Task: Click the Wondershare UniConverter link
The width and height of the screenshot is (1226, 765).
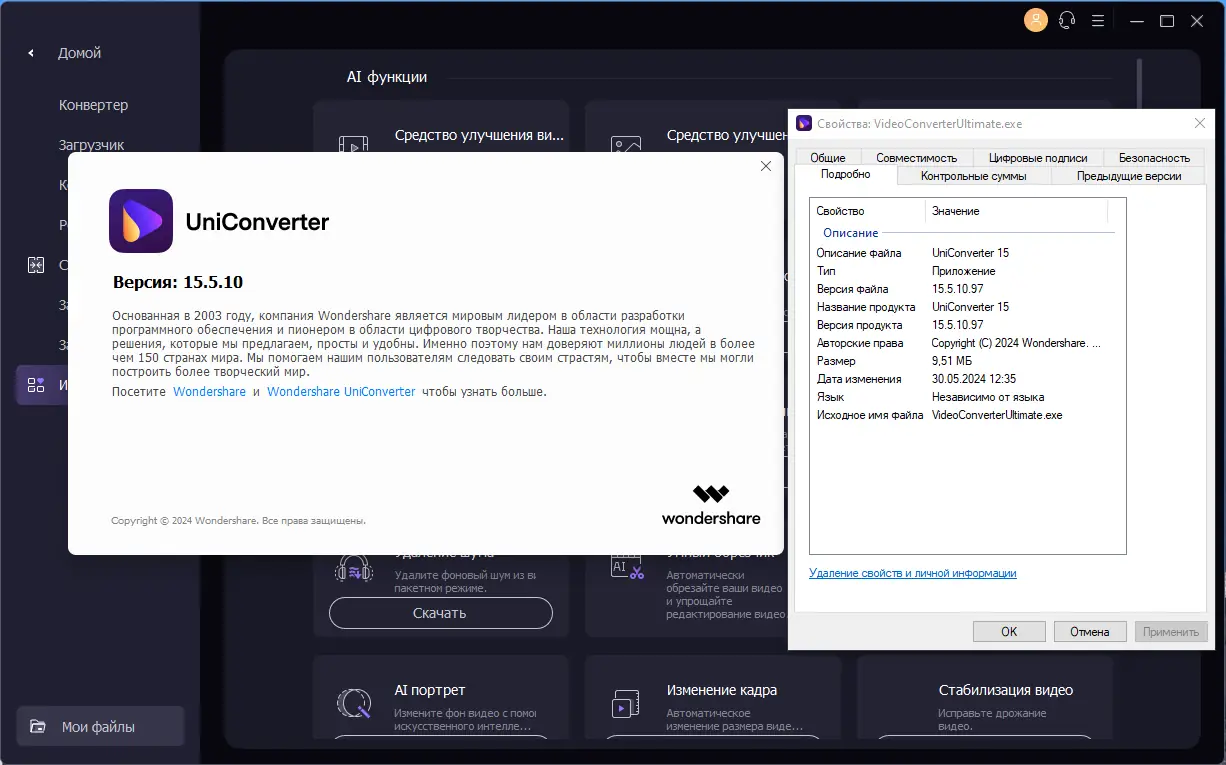Action: (x=341, y=391)
